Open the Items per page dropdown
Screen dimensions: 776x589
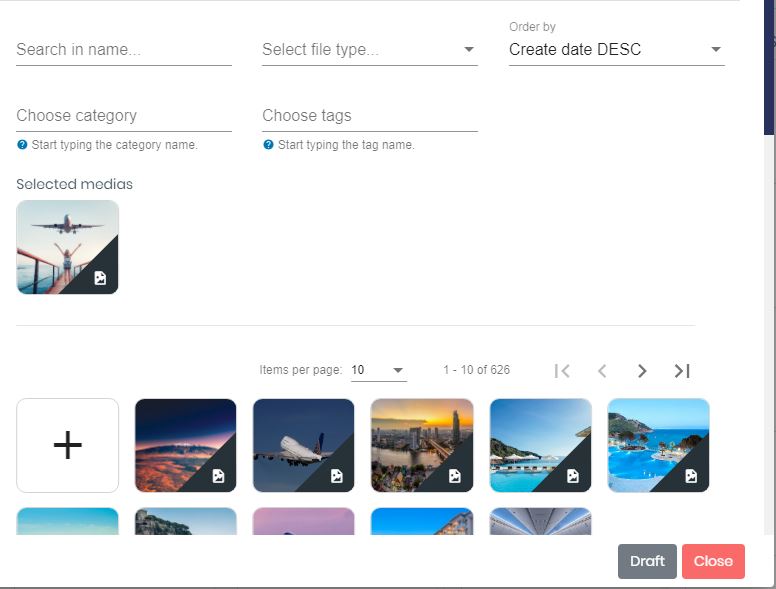[379, 370]
